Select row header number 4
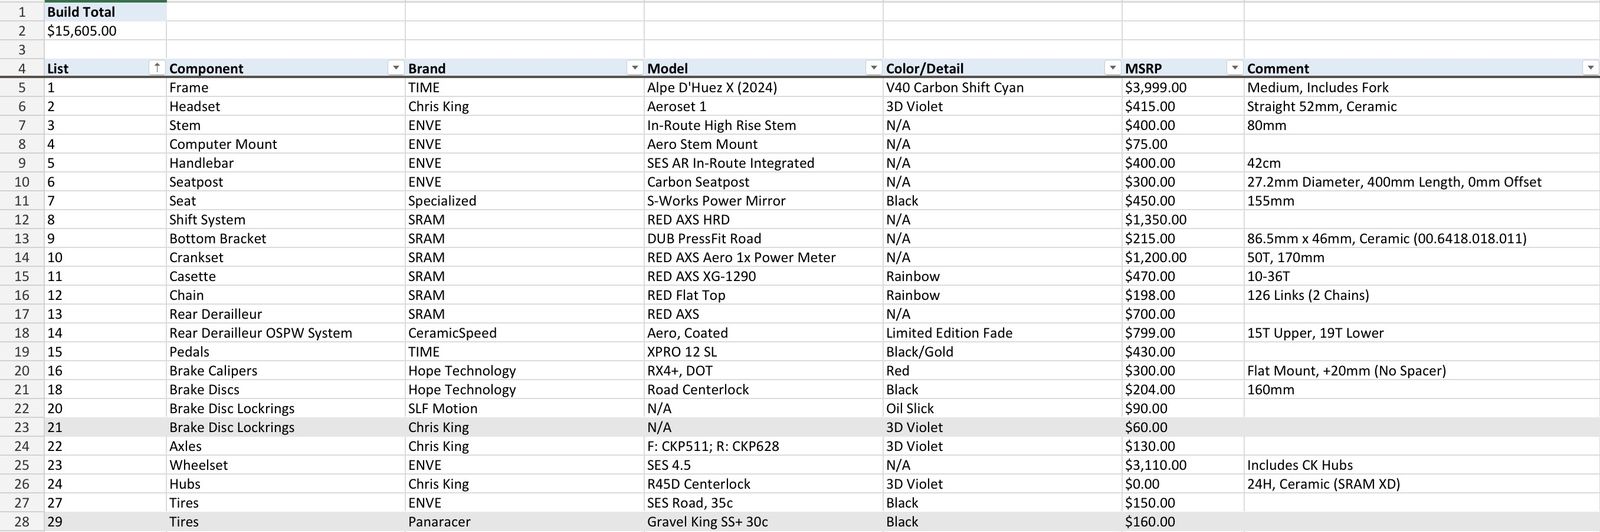1600x532 pixels. click(21, 69)
